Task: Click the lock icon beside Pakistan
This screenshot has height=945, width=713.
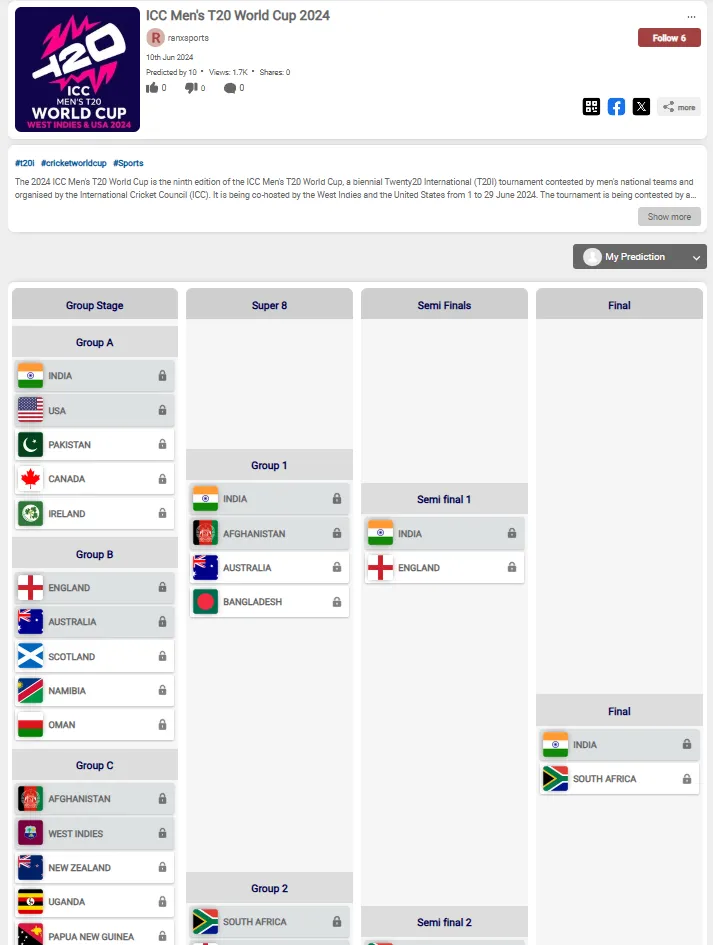Action: click(162, 445)
